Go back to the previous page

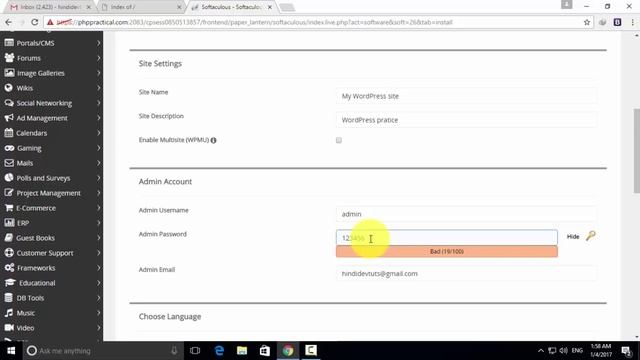(9, 22)
